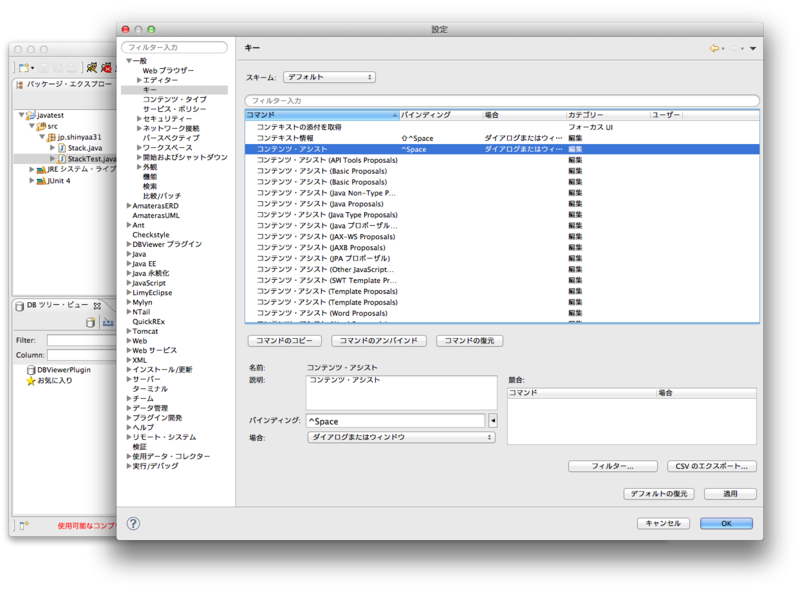Expand the Java EE tree node
Viewport: 800px width, 591px height.
tap(129, 264)
